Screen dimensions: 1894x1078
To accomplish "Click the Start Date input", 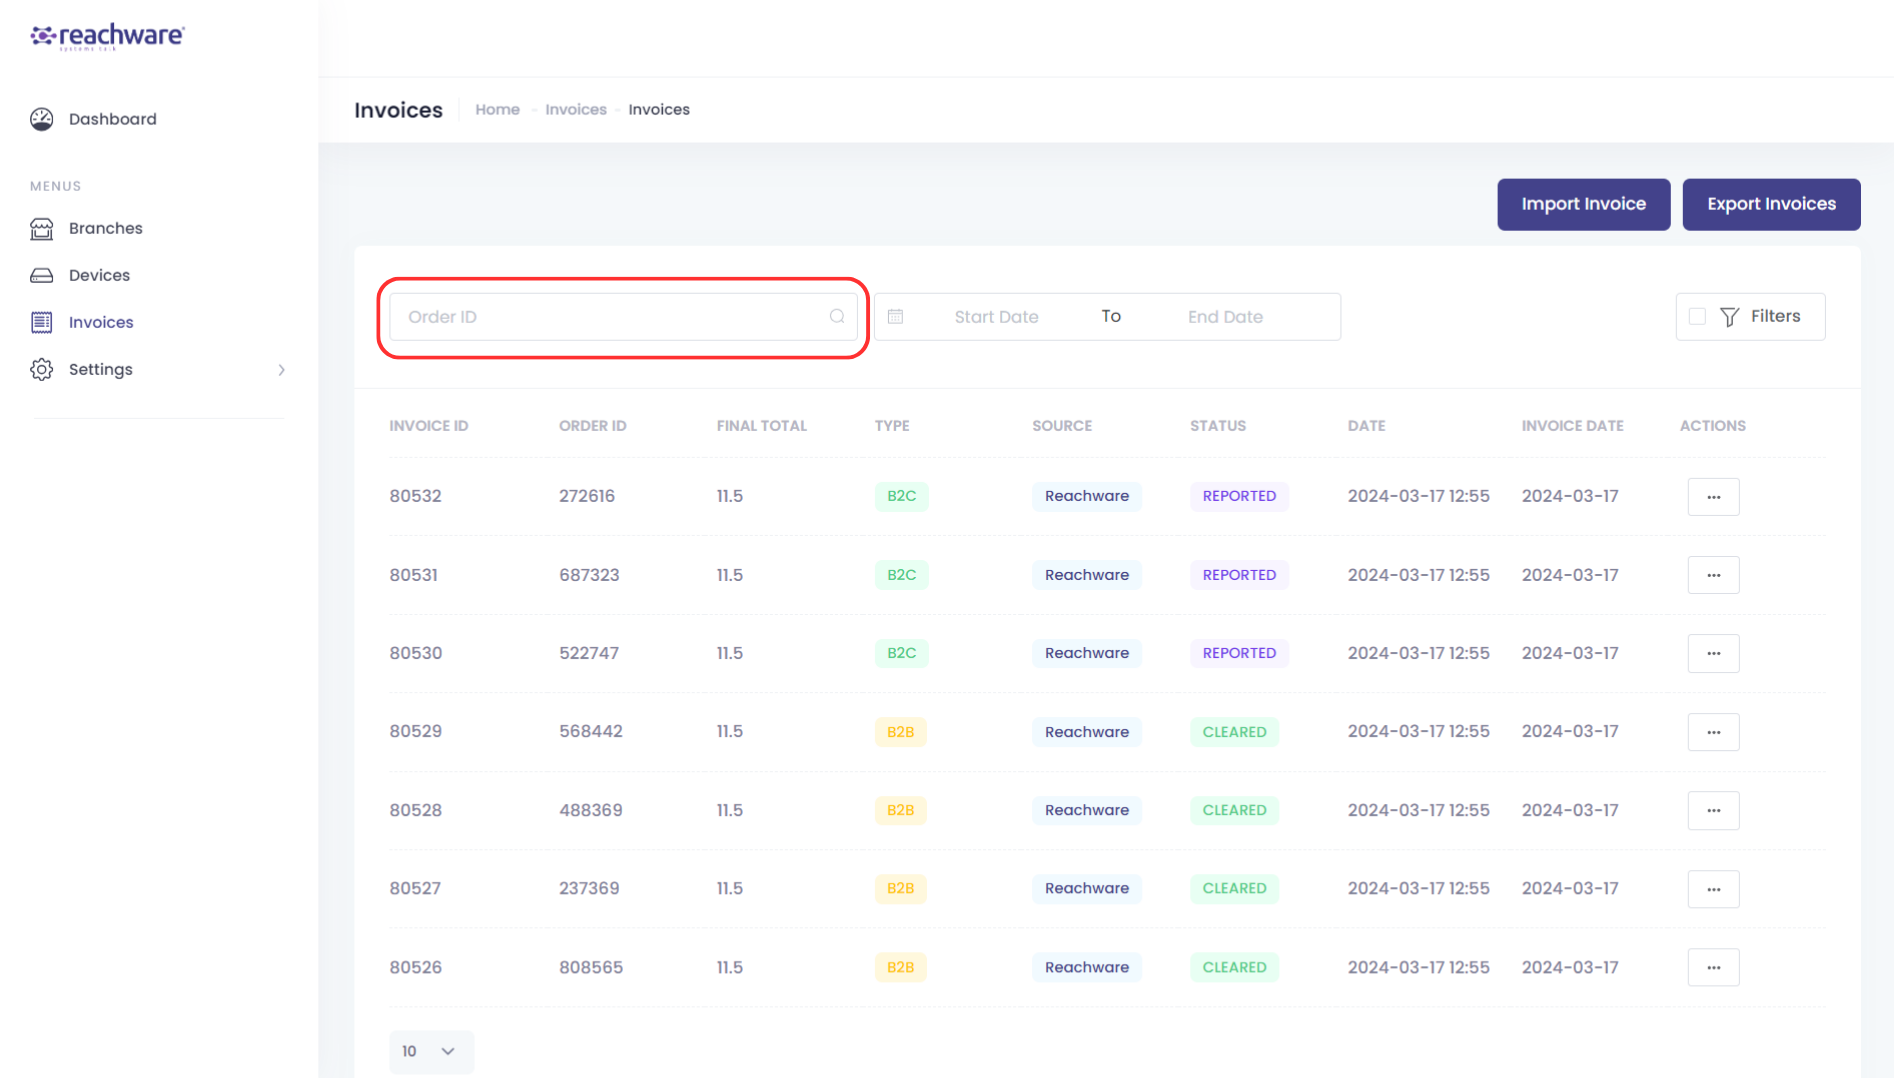I will pos(996,317).
